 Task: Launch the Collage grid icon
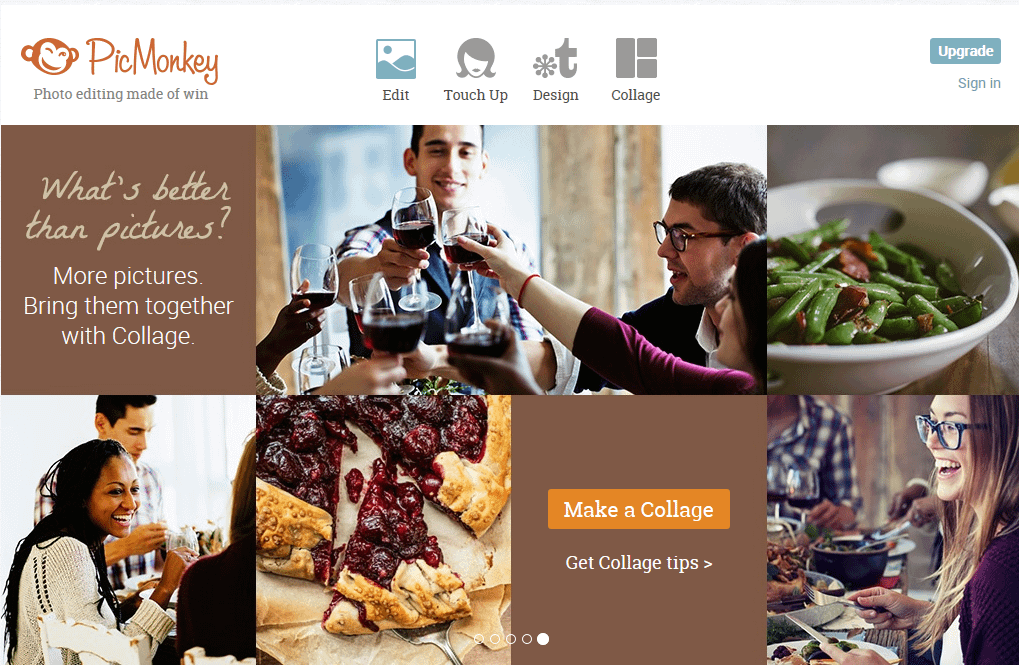click(636, 58)
